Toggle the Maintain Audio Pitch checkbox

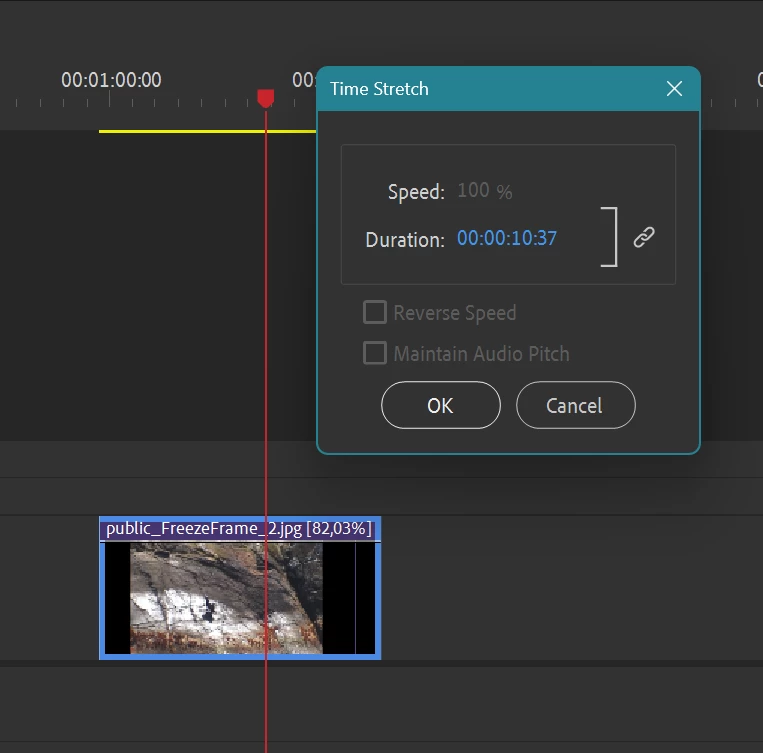pyautogui.click(x=375, y=353)
